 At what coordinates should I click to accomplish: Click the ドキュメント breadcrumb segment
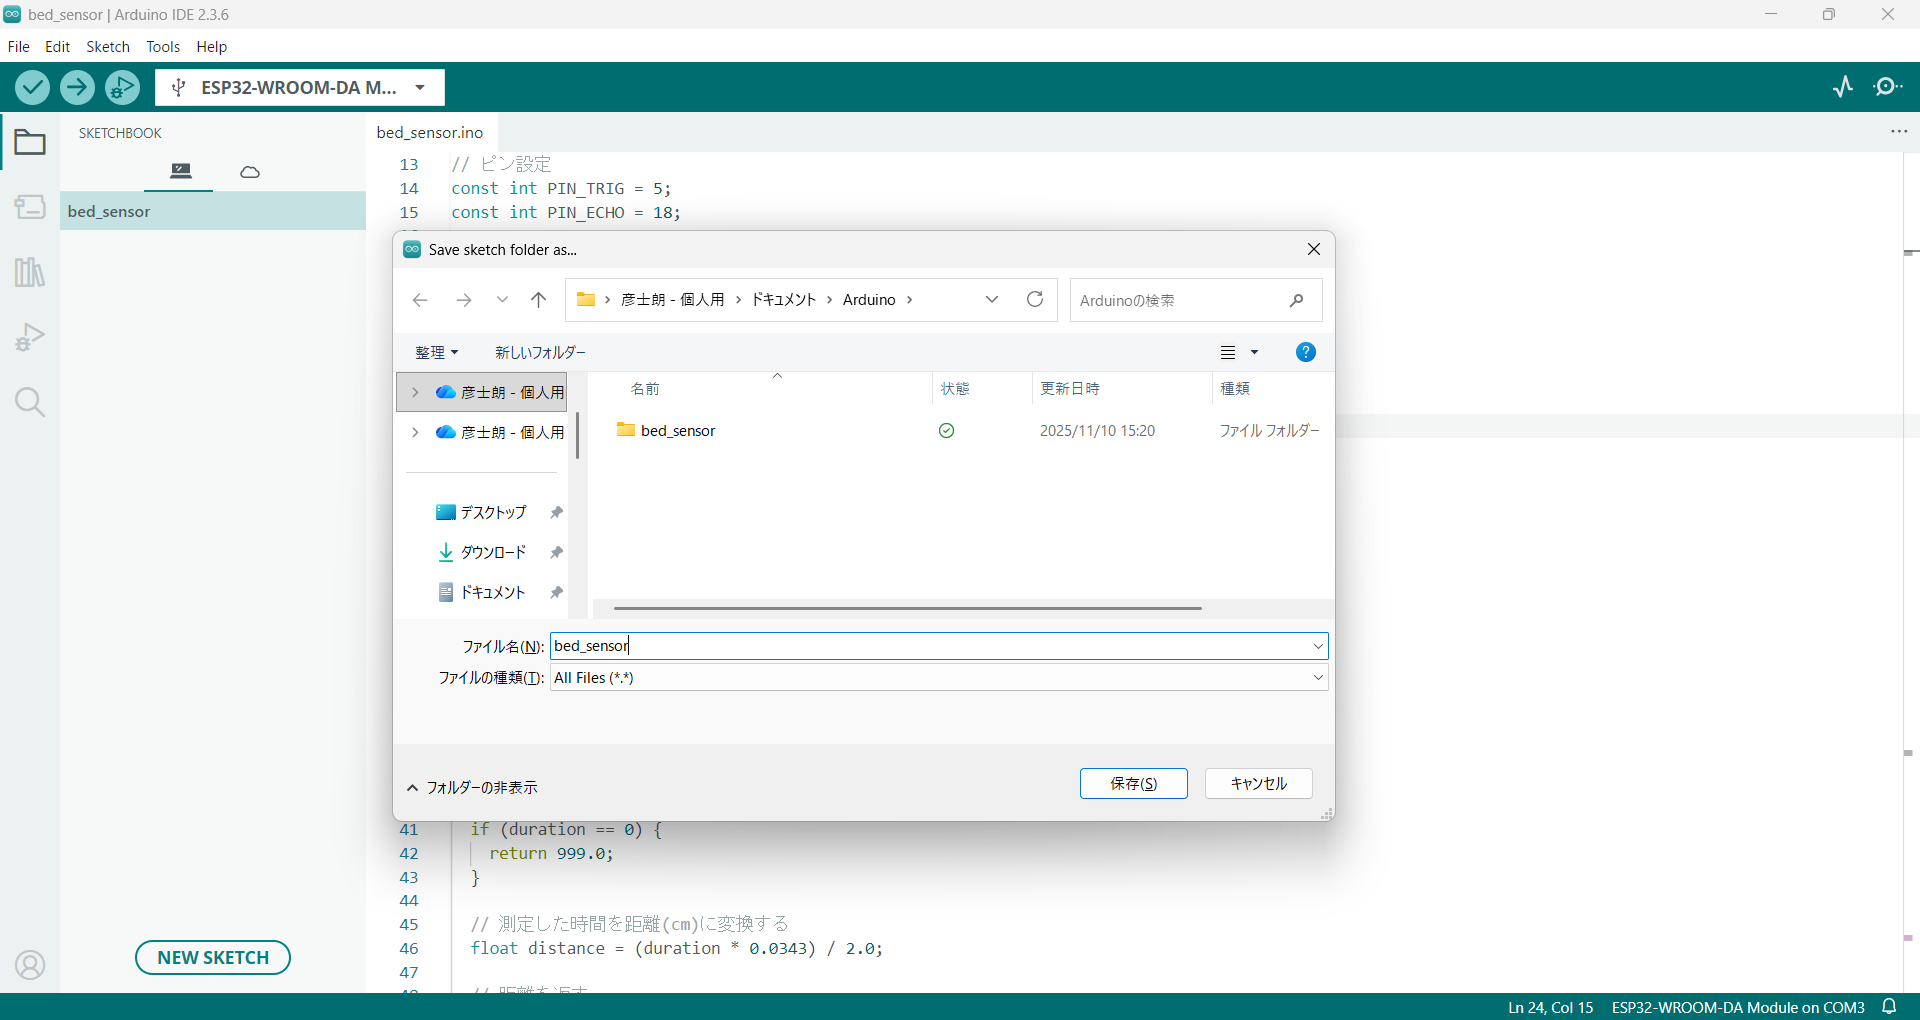pyautogui.click(x=784, y=300)
